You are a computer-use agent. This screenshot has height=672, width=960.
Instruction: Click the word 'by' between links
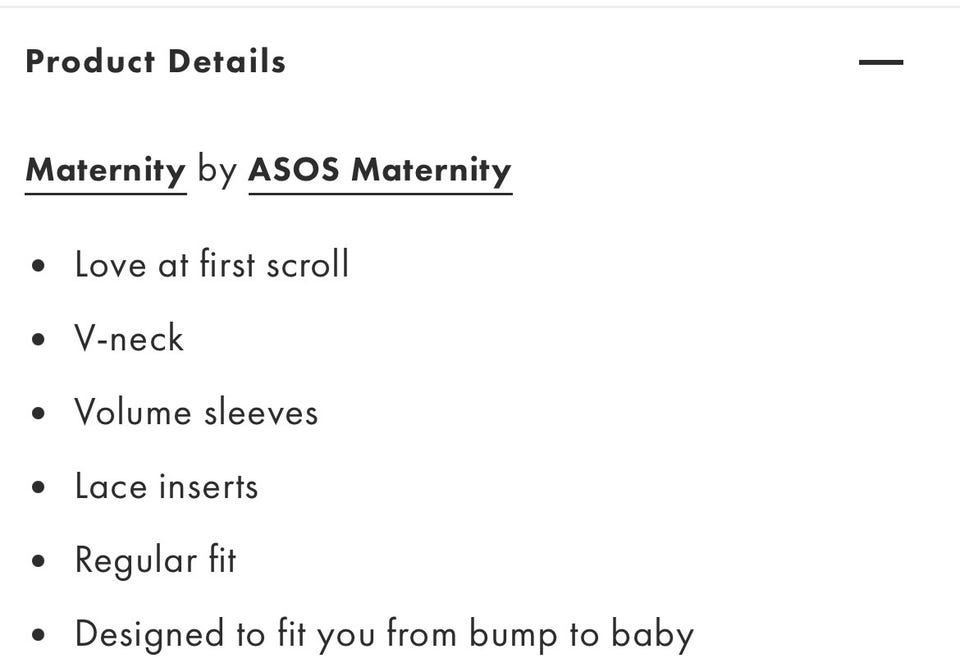217,170
